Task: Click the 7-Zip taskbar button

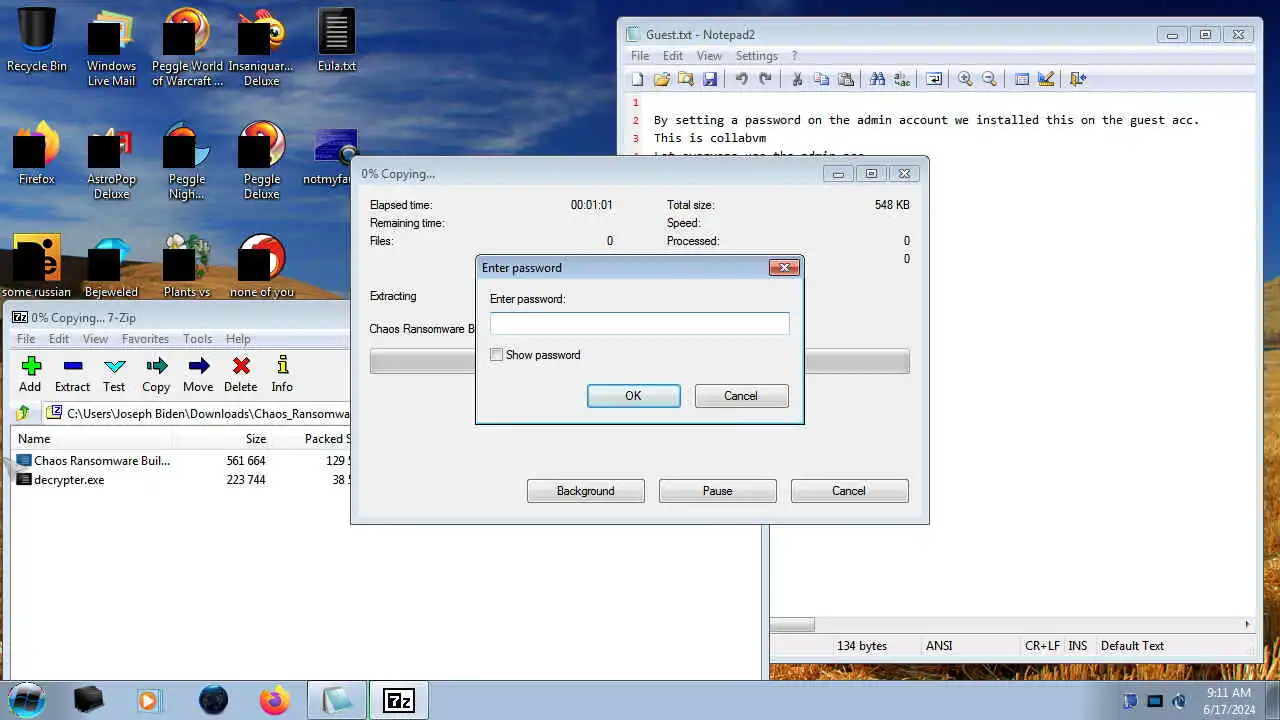Action: coord(399,700)
